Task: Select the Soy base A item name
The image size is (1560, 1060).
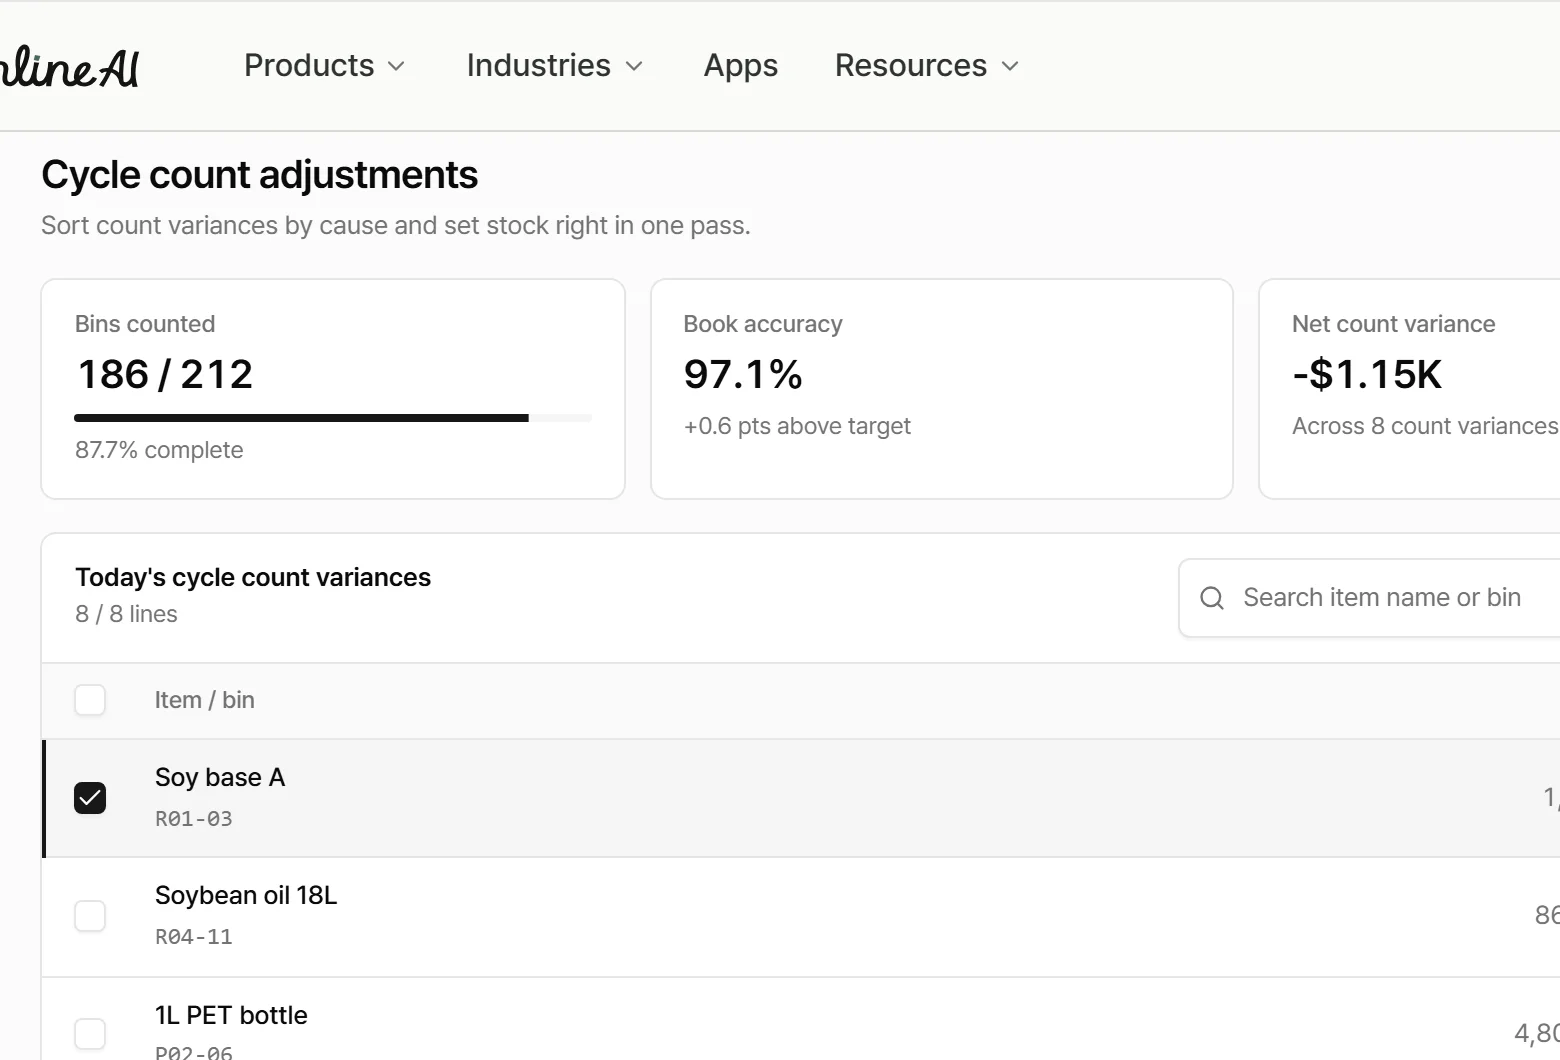Action: (220, 777)
